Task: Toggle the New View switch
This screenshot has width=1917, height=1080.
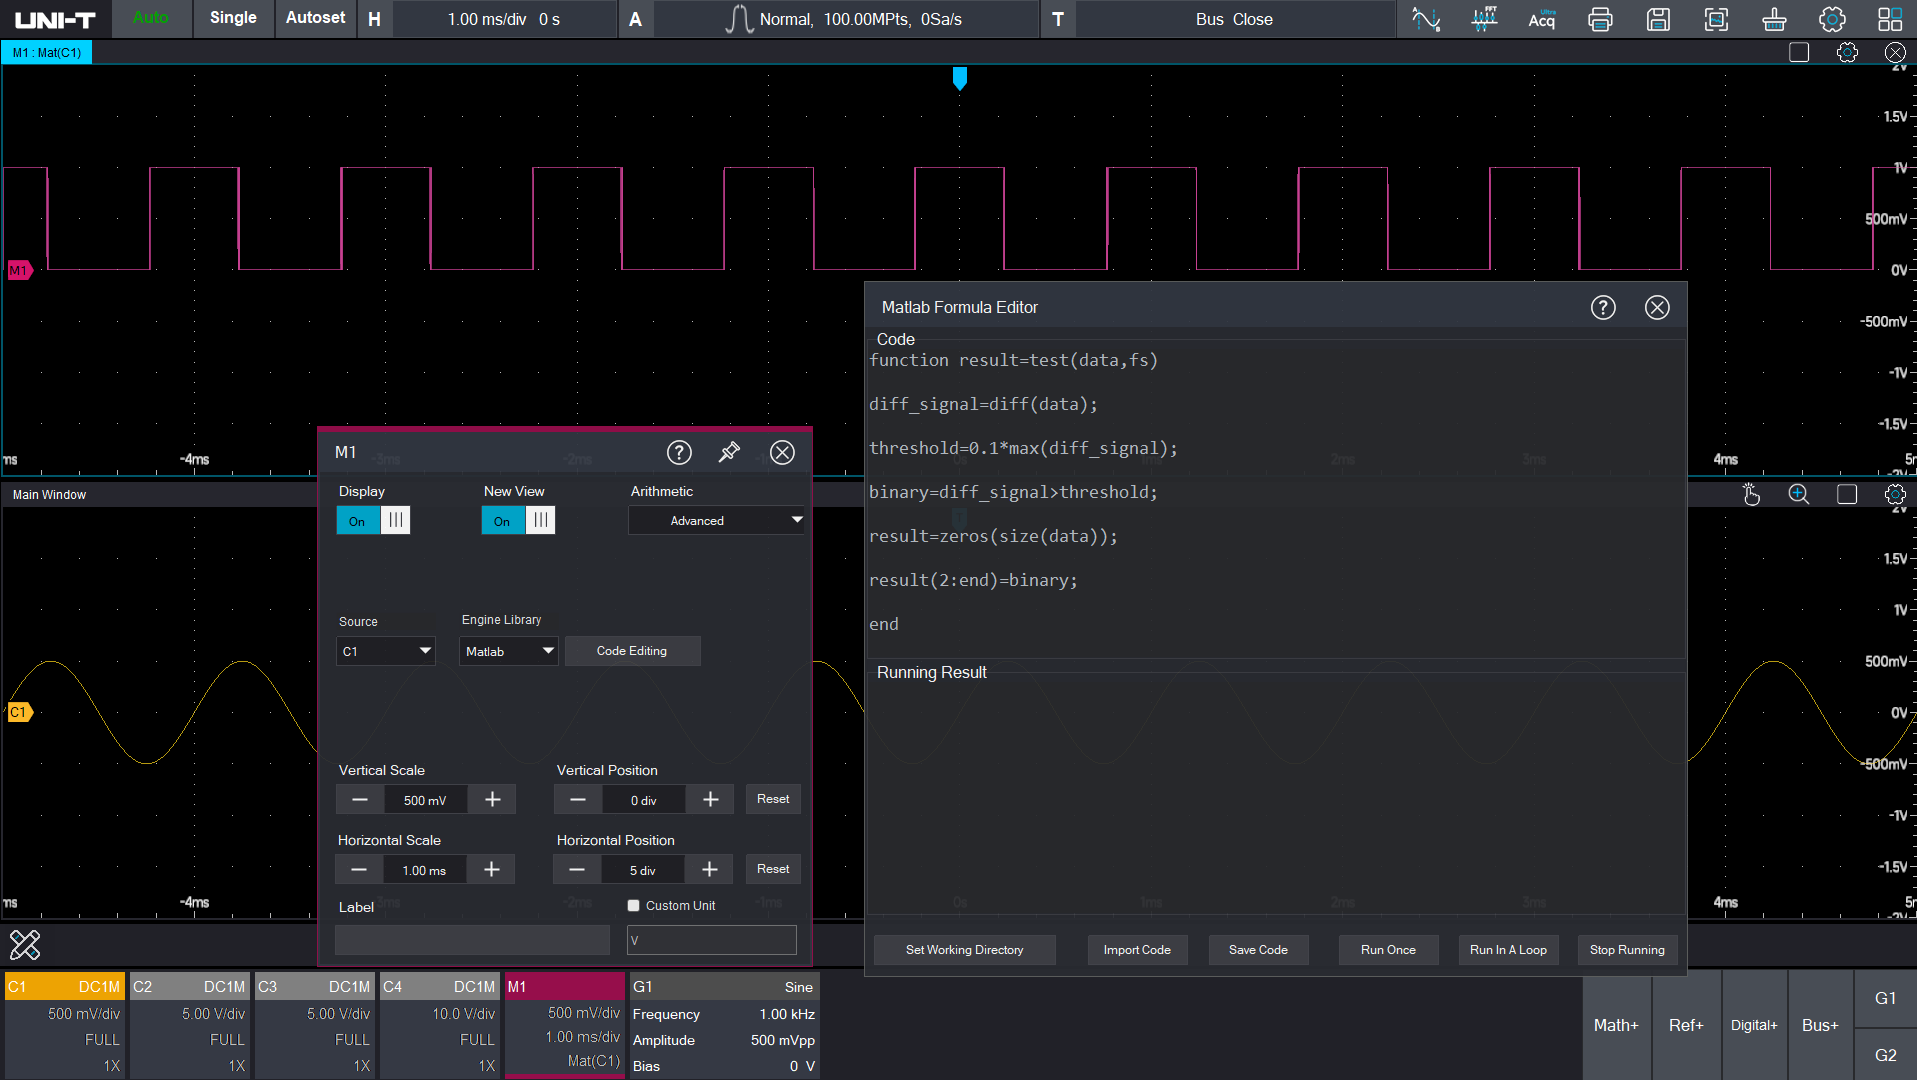Action: coord(518,520)
